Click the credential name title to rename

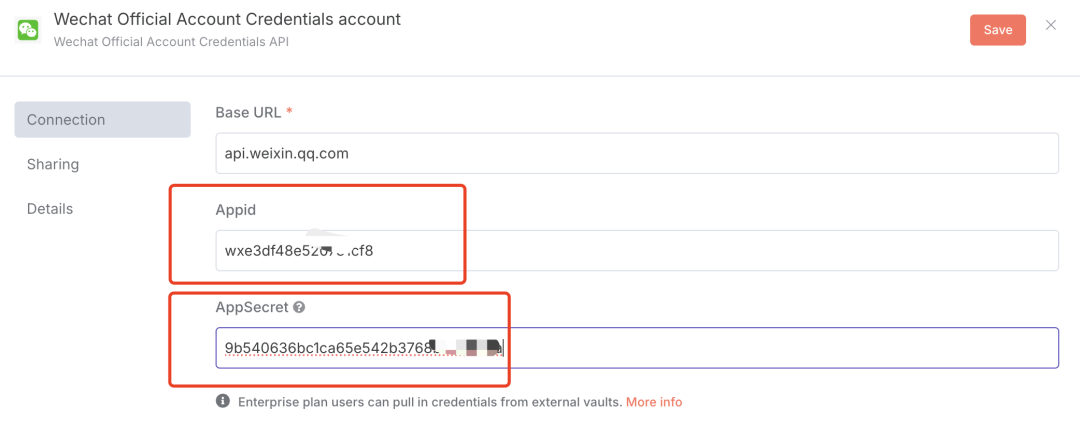[x=227, y=19]
